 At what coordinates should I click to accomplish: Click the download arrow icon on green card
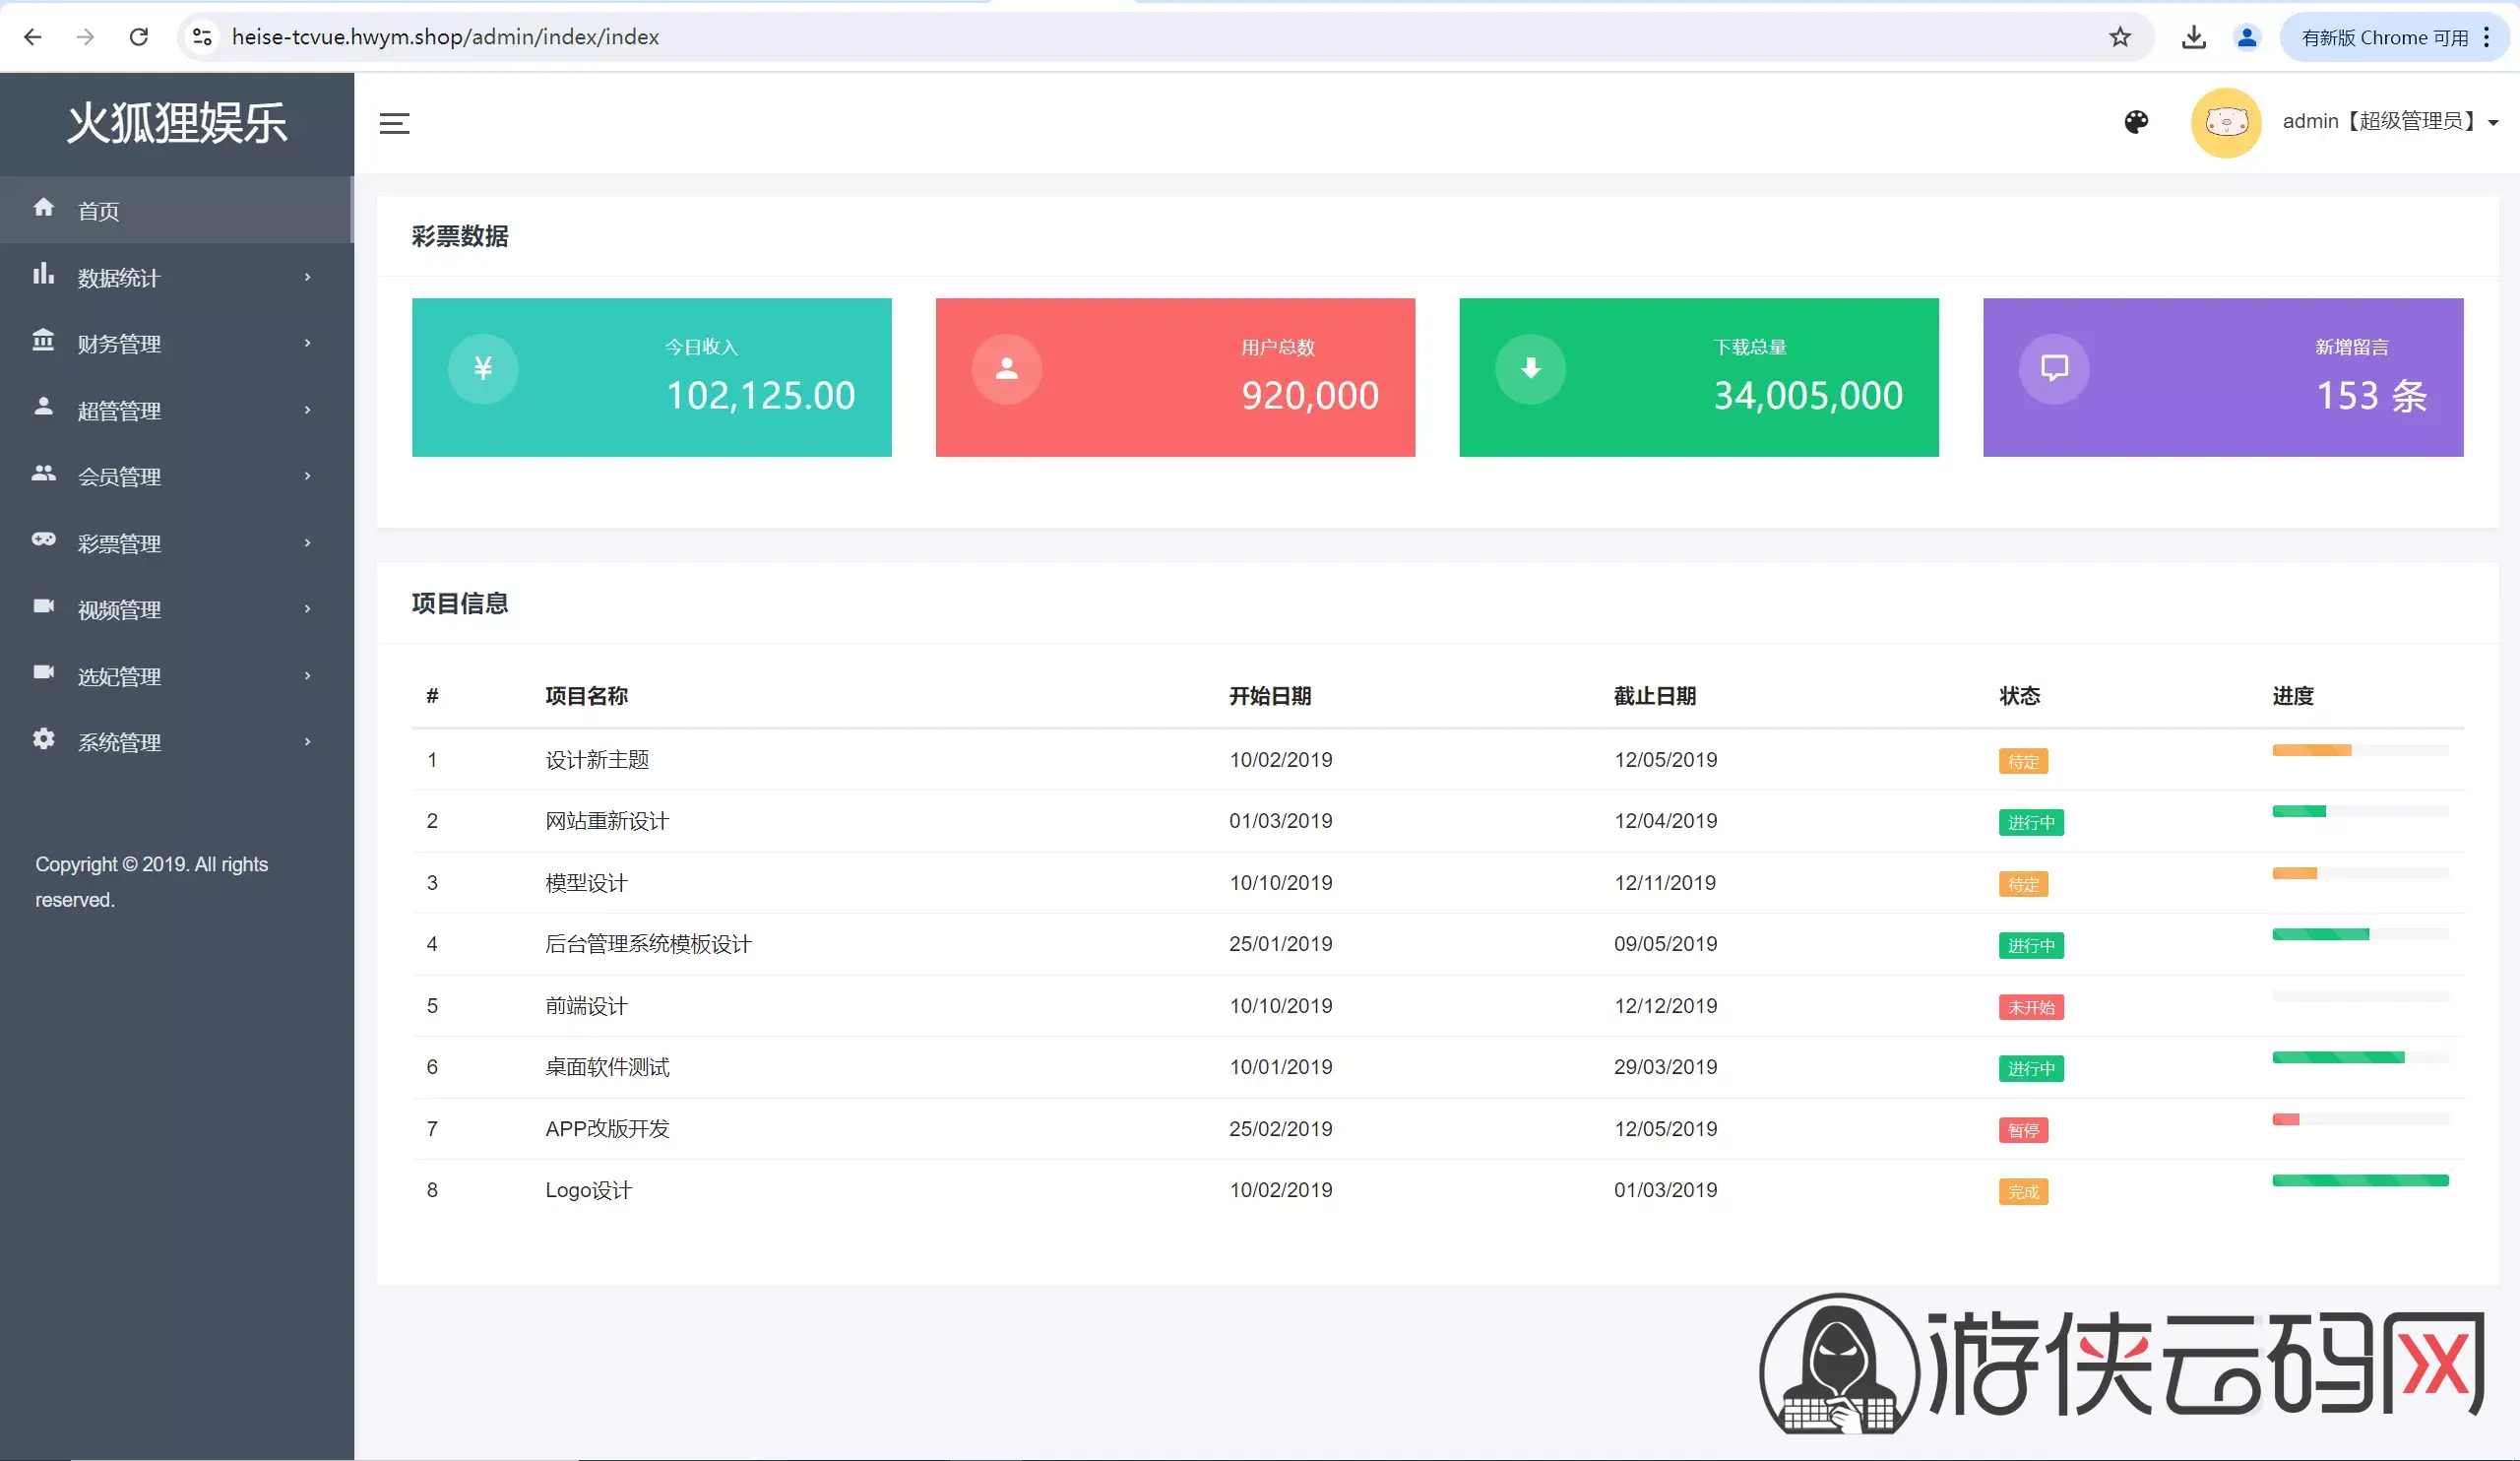1530,369
